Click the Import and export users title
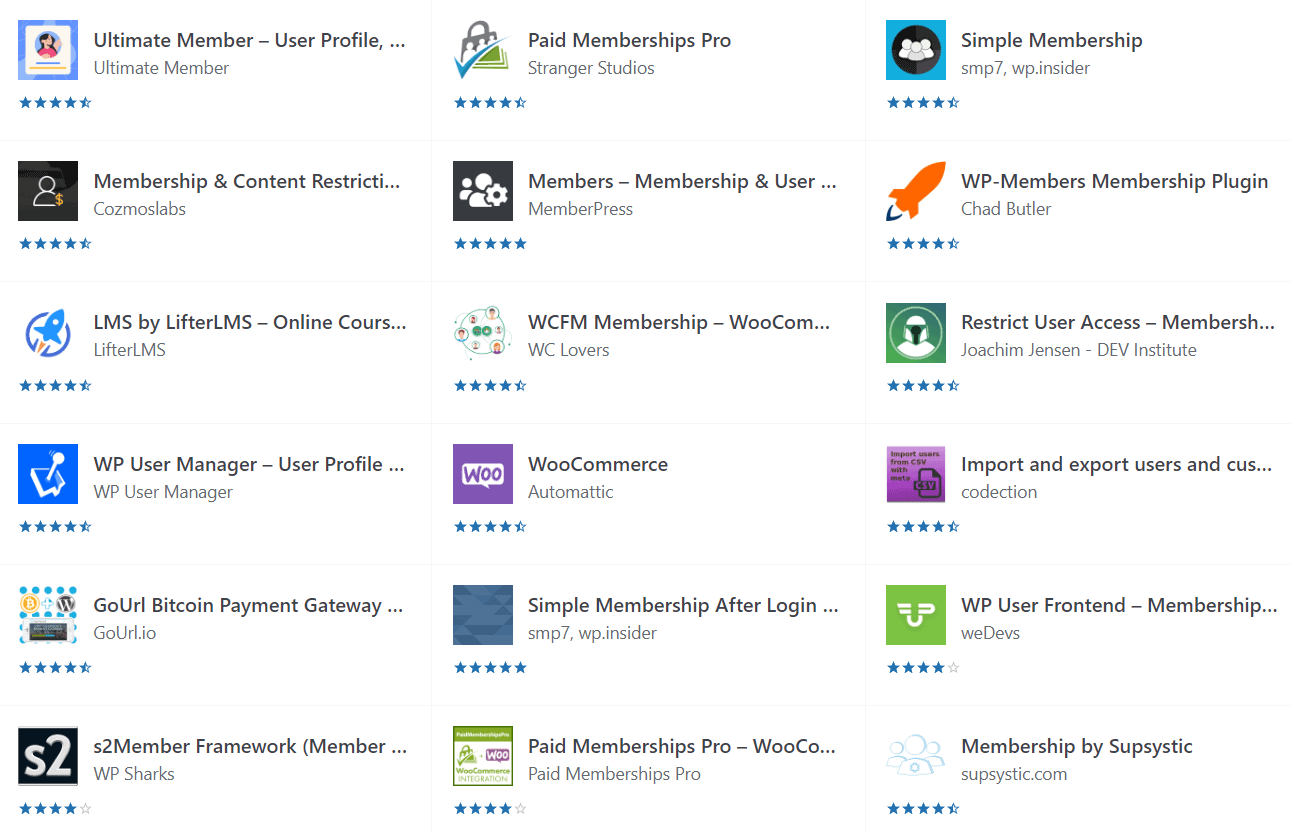The width and height of the screenshot is (1291, 831). (x=1117, y=464)
